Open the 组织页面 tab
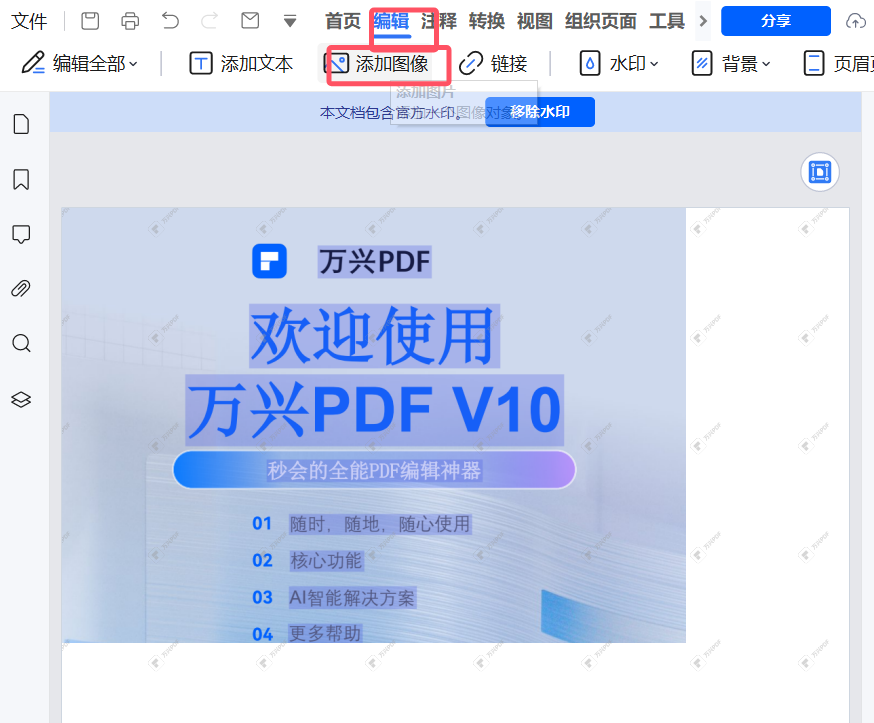 point(600,20)
